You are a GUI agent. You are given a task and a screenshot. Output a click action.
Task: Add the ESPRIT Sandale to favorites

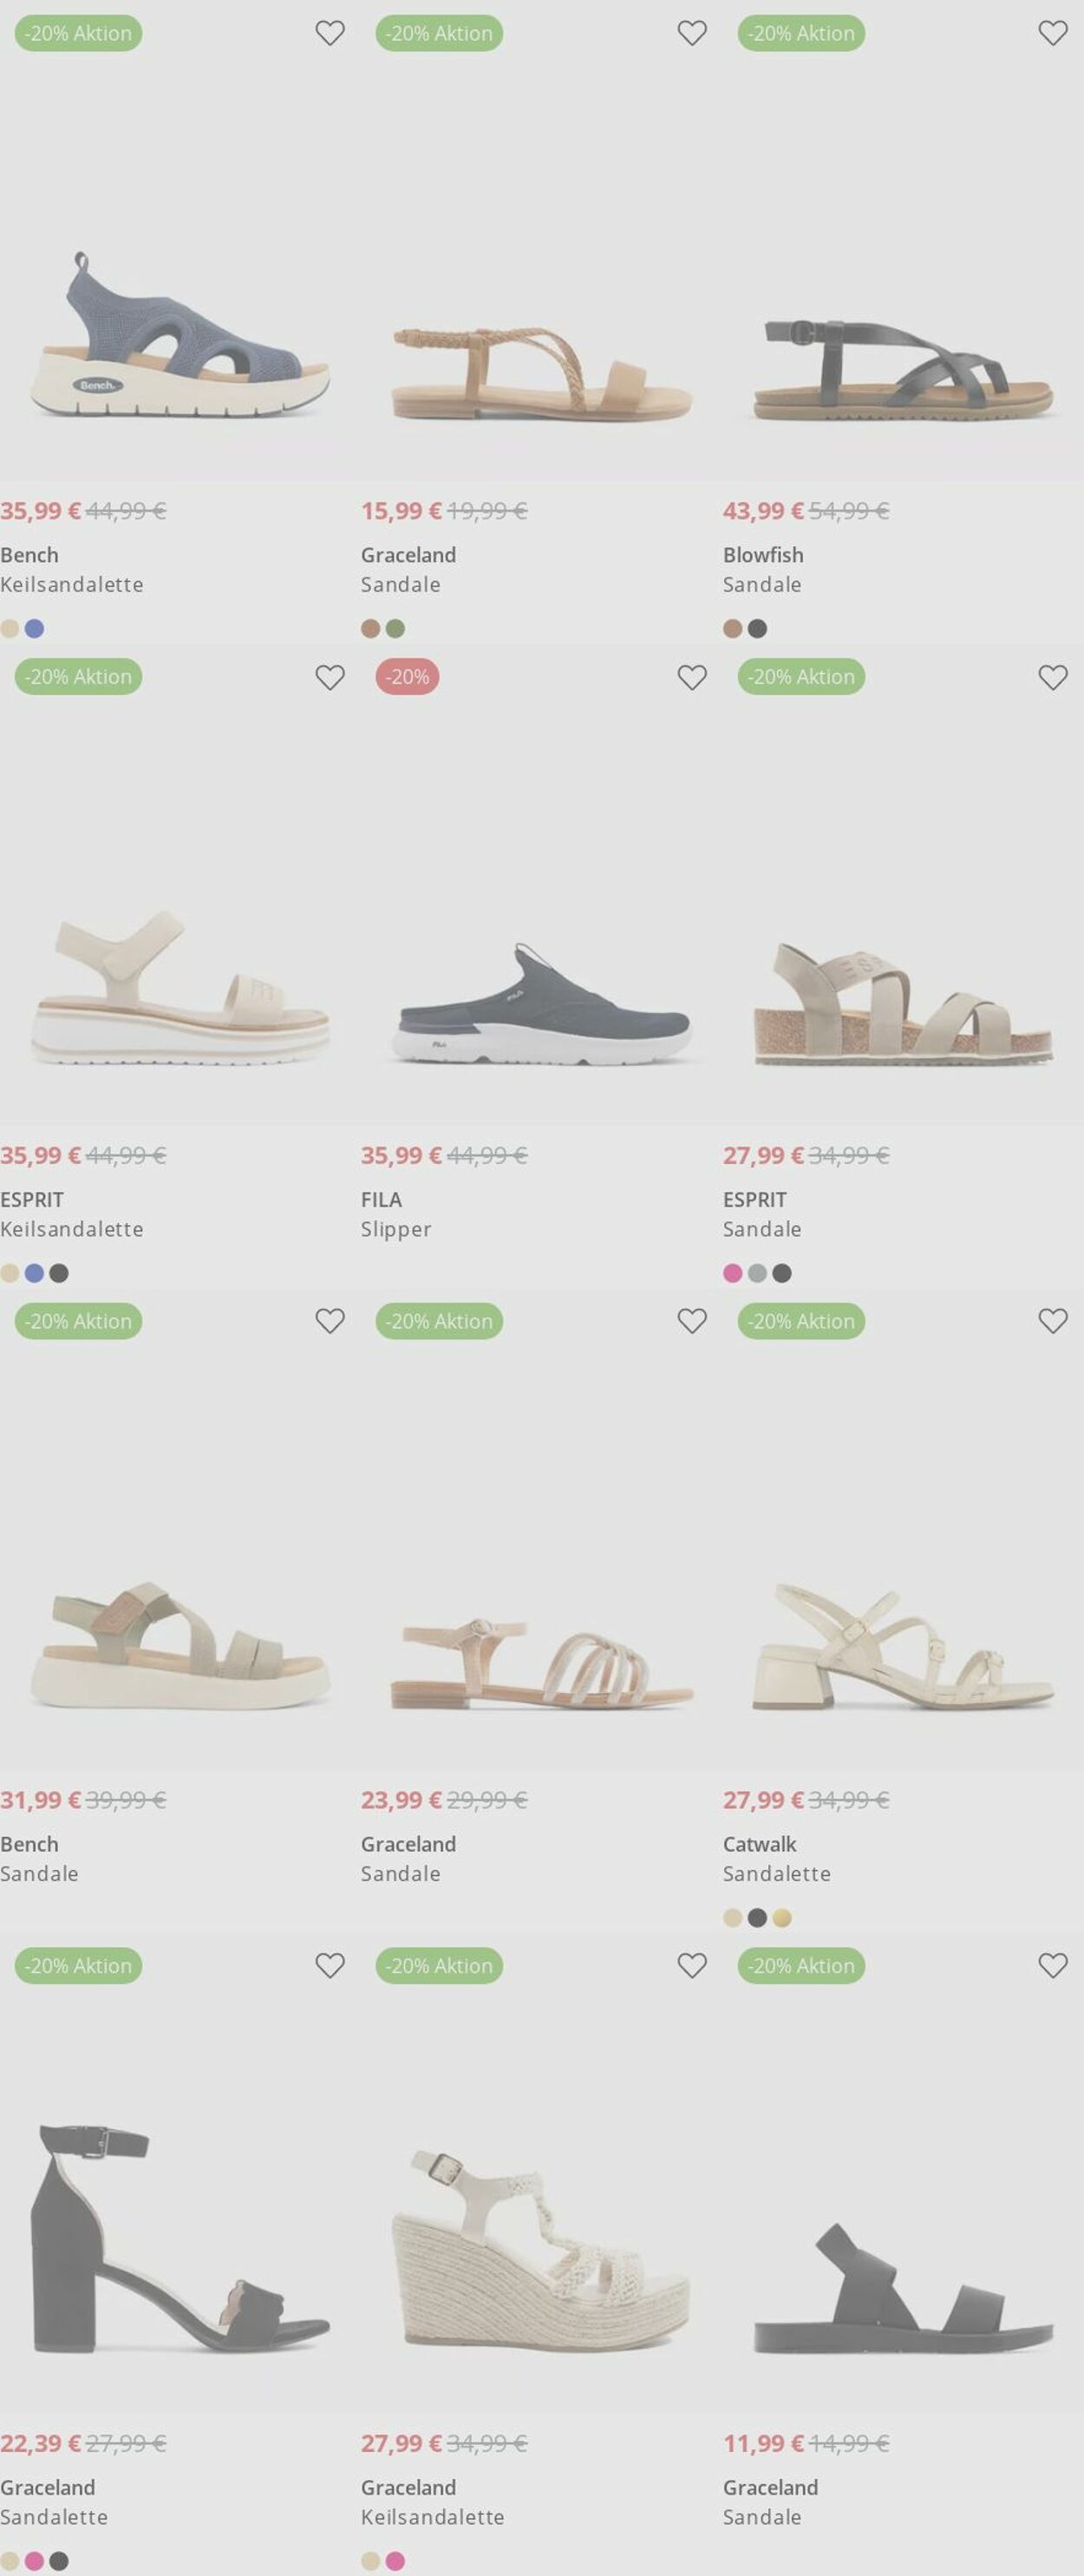(x=1052, y=677)
